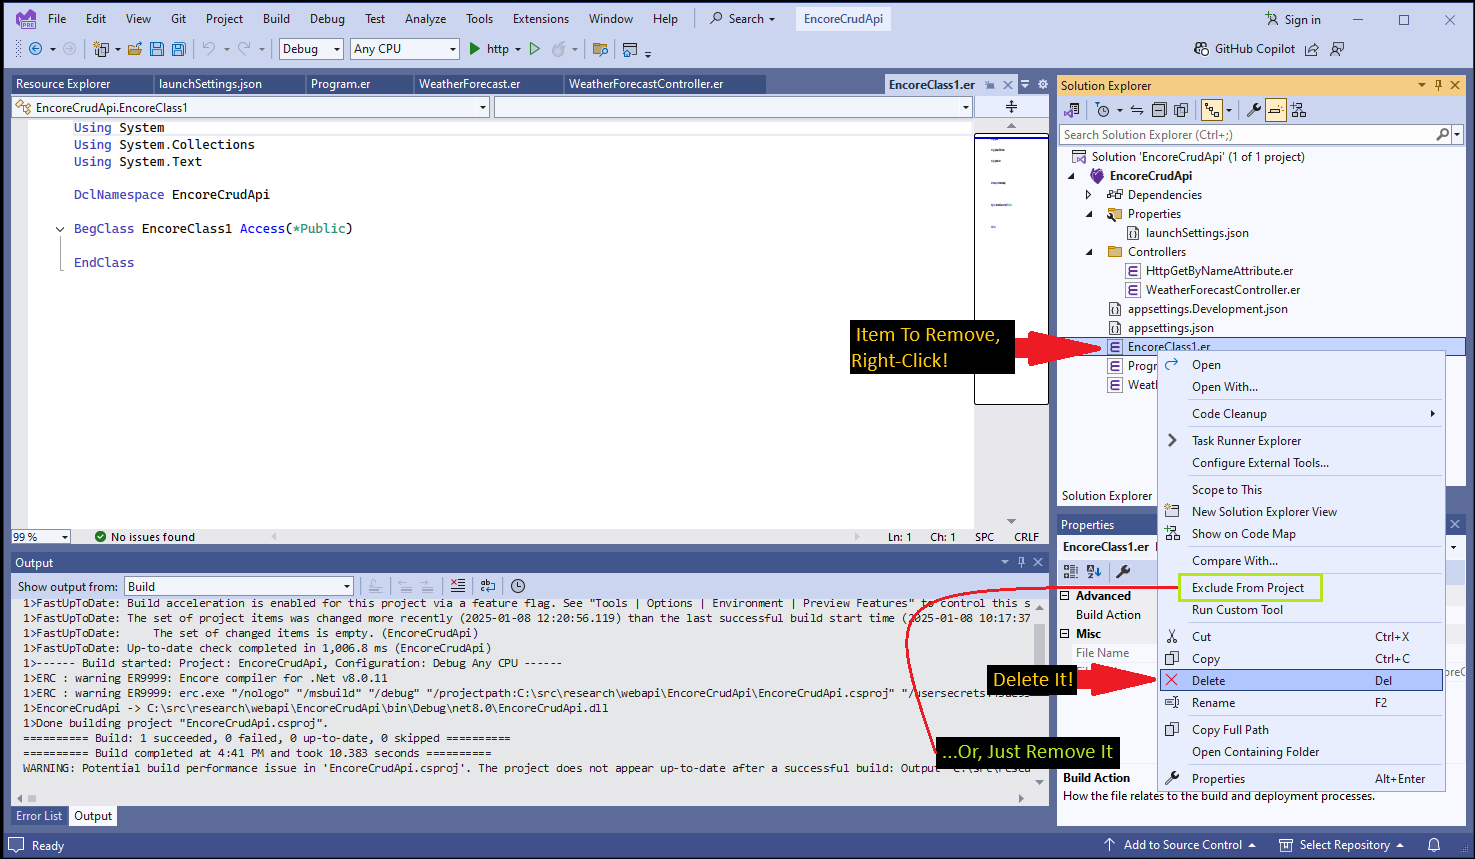The height and width of the screenshot is (859, 1475).
Task: Toggle auto-hide pin on Solution Explorer
Action: tap(1438, 86)
